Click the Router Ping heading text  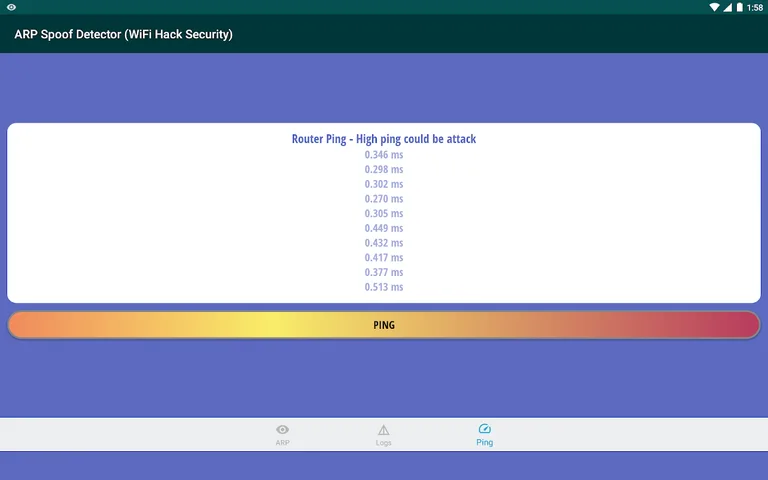pyautogui.click(x=384, y=139)
